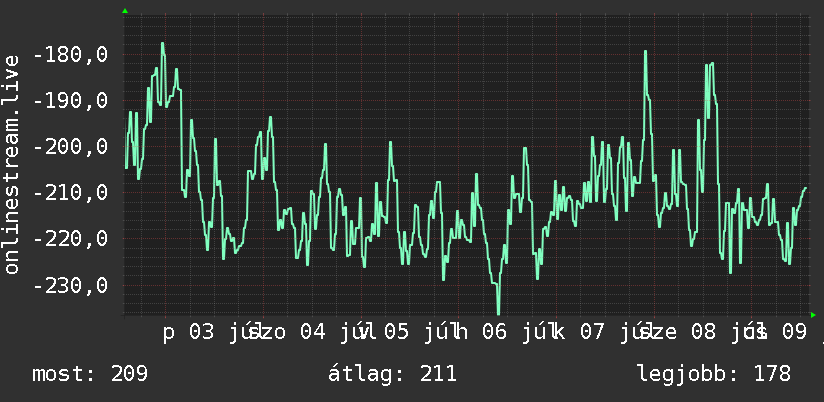Click the most: 209 current value
The width and height of the screenshot is (824, 402).
point(90,374)
